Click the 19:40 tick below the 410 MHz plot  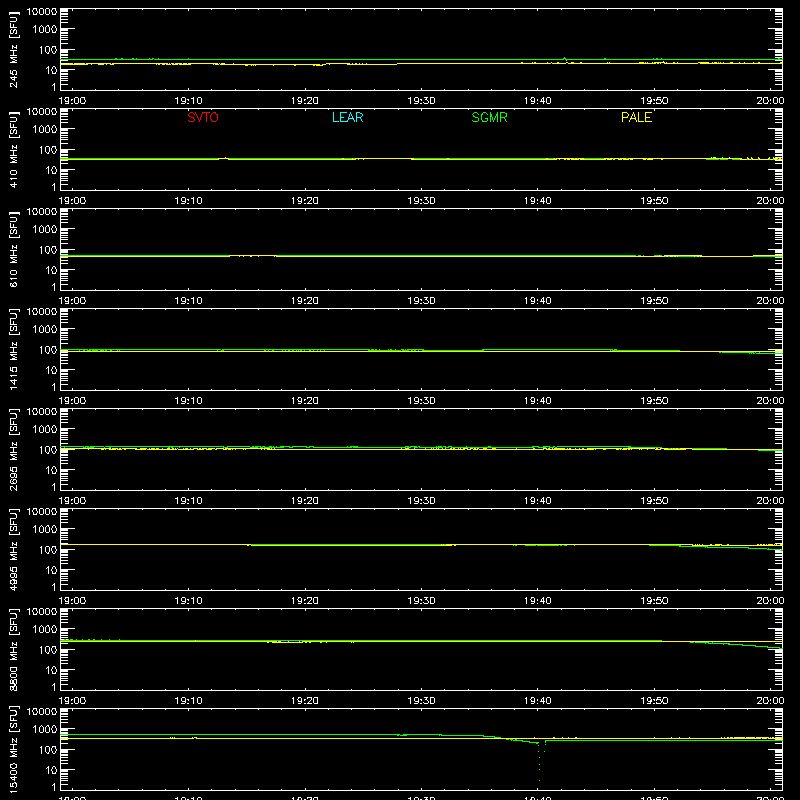pyautogui.click(x=538, y=201)
